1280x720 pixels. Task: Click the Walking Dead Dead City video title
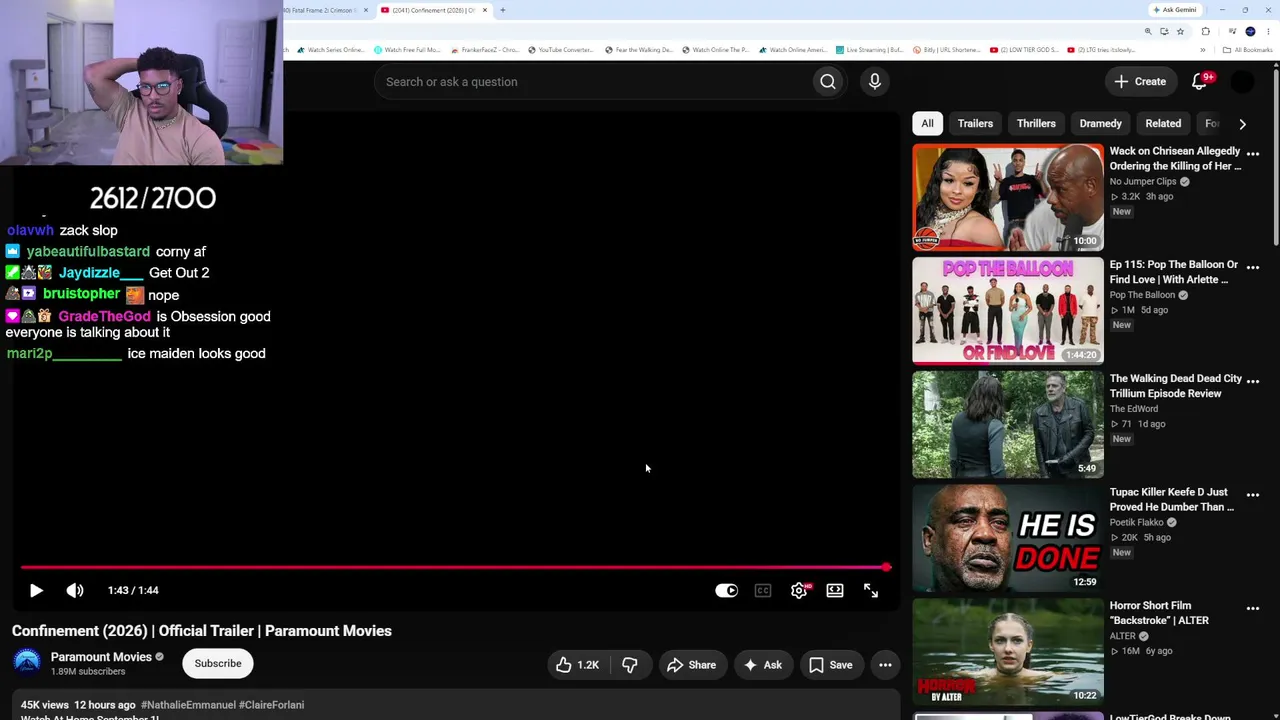(1176, 386)
